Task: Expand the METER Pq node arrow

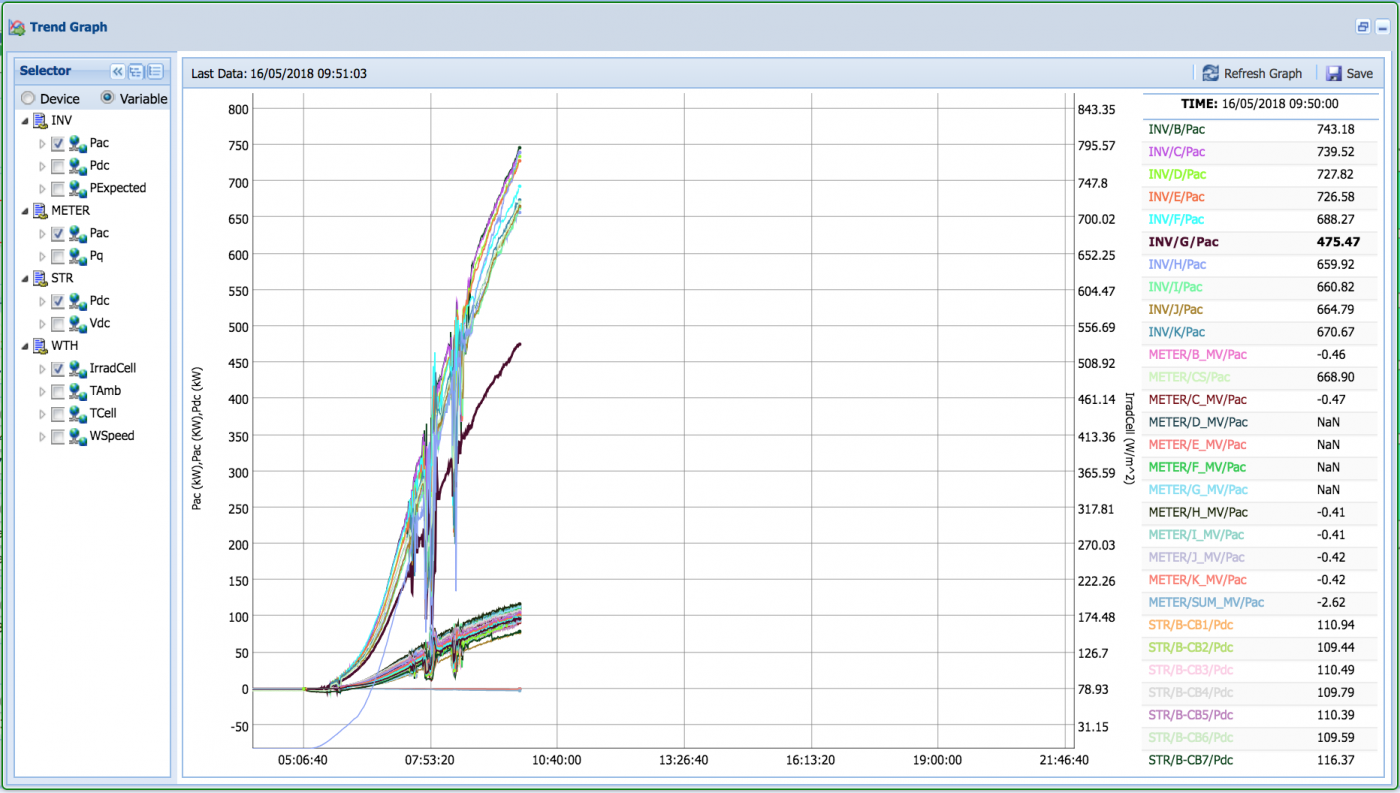Action: tap(42, 256)
